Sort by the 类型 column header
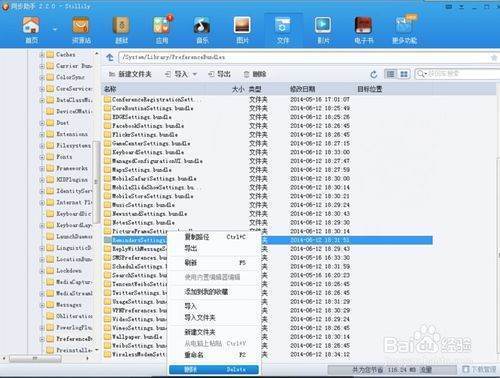The width and height of the screenshot is (500, 378). coord(255,89)
